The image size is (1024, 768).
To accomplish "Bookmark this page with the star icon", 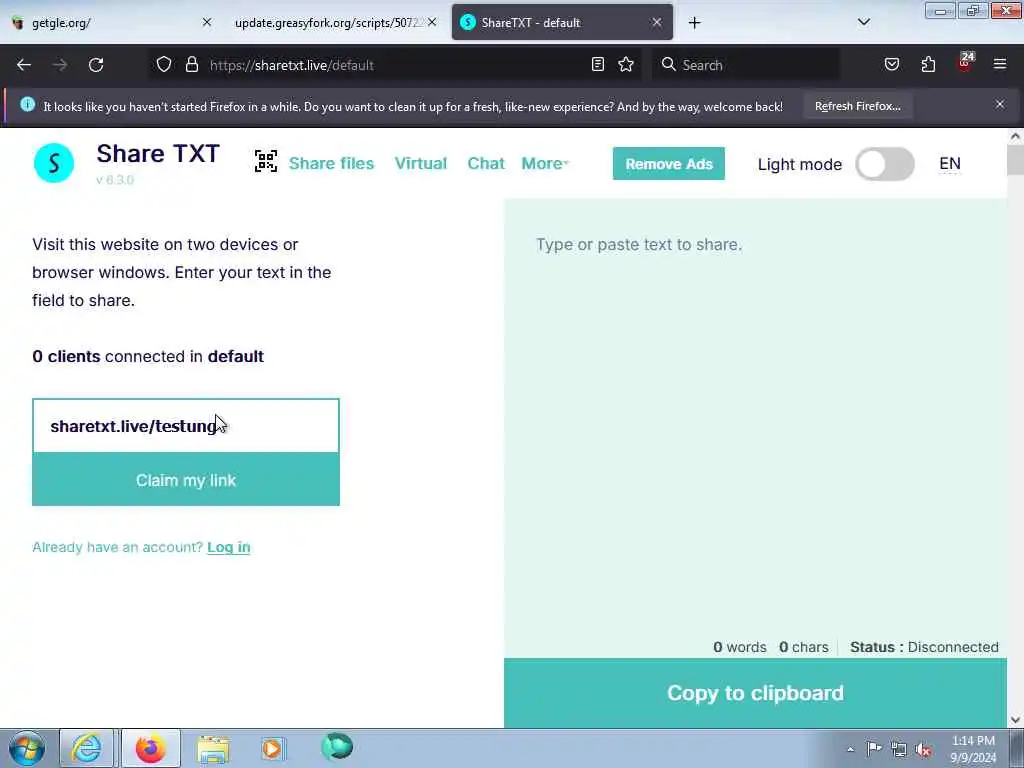I will 626,64.
